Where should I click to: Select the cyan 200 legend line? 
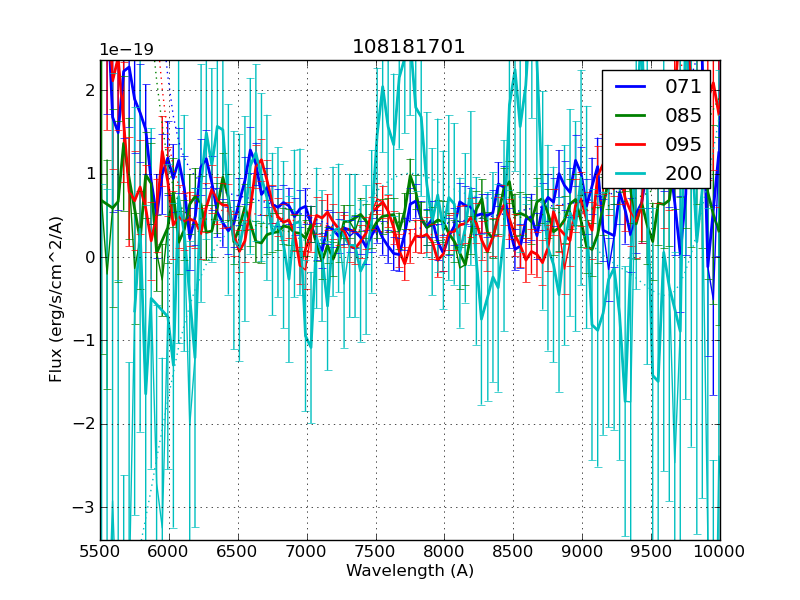click(x=631, y=173)
